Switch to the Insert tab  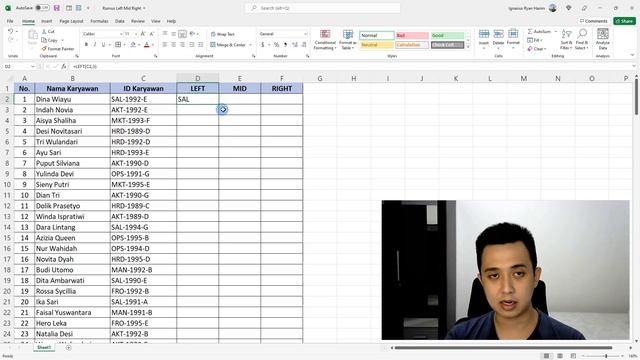(x=47, y=21)
